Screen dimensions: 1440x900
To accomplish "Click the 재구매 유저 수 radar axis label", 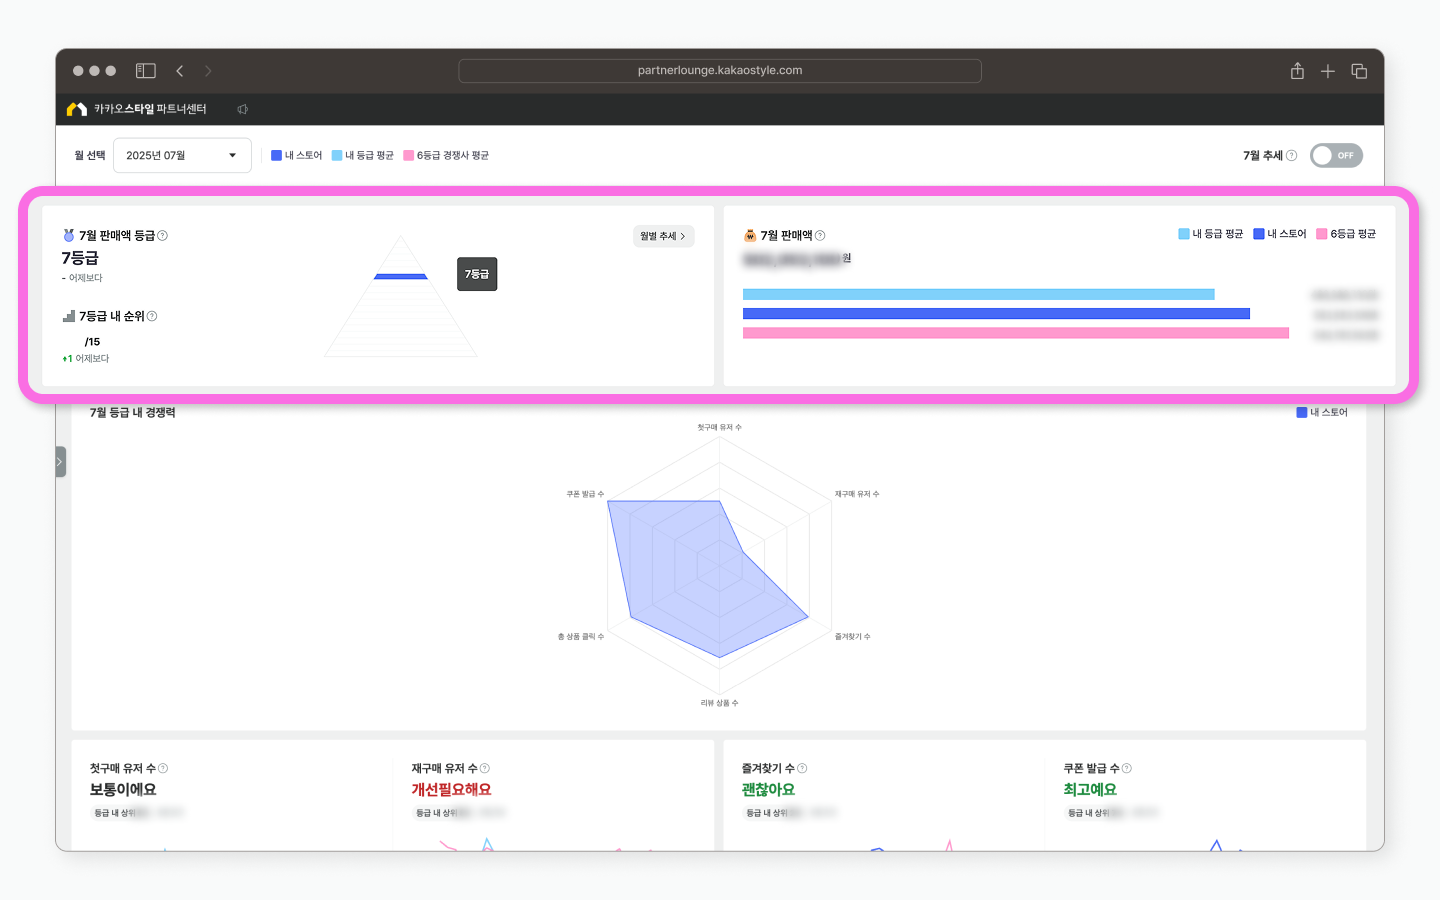I will pos(857,494).
